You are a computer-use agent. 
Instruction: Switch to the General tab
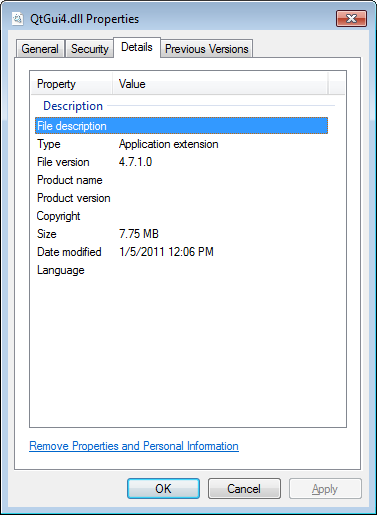coord(40,49)
